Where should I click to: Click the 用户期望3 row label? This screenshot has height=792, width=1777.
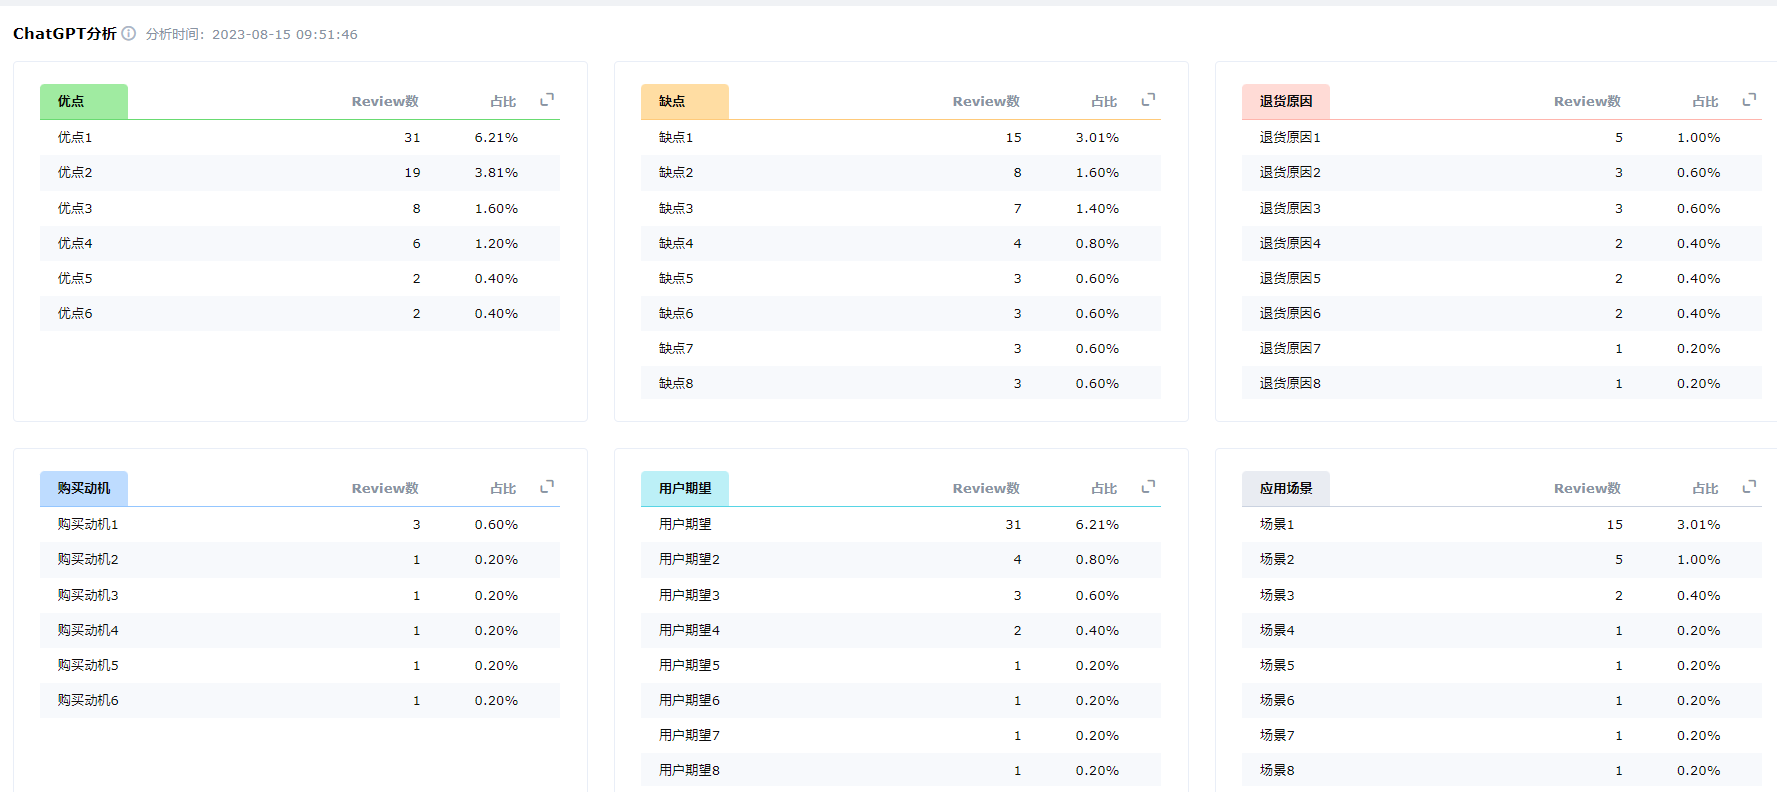[689, 596]
